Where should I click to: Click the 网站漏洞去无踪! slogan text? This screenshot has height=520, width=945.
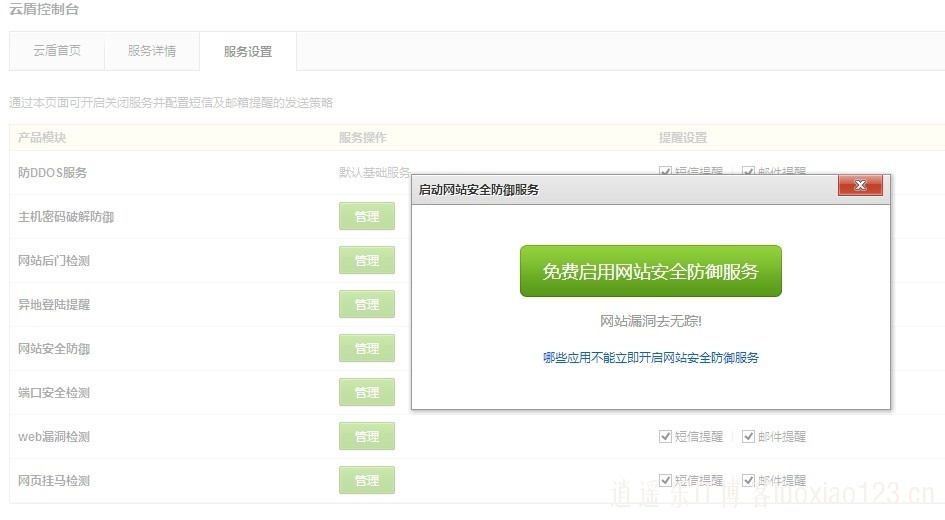tap(651, 321)
